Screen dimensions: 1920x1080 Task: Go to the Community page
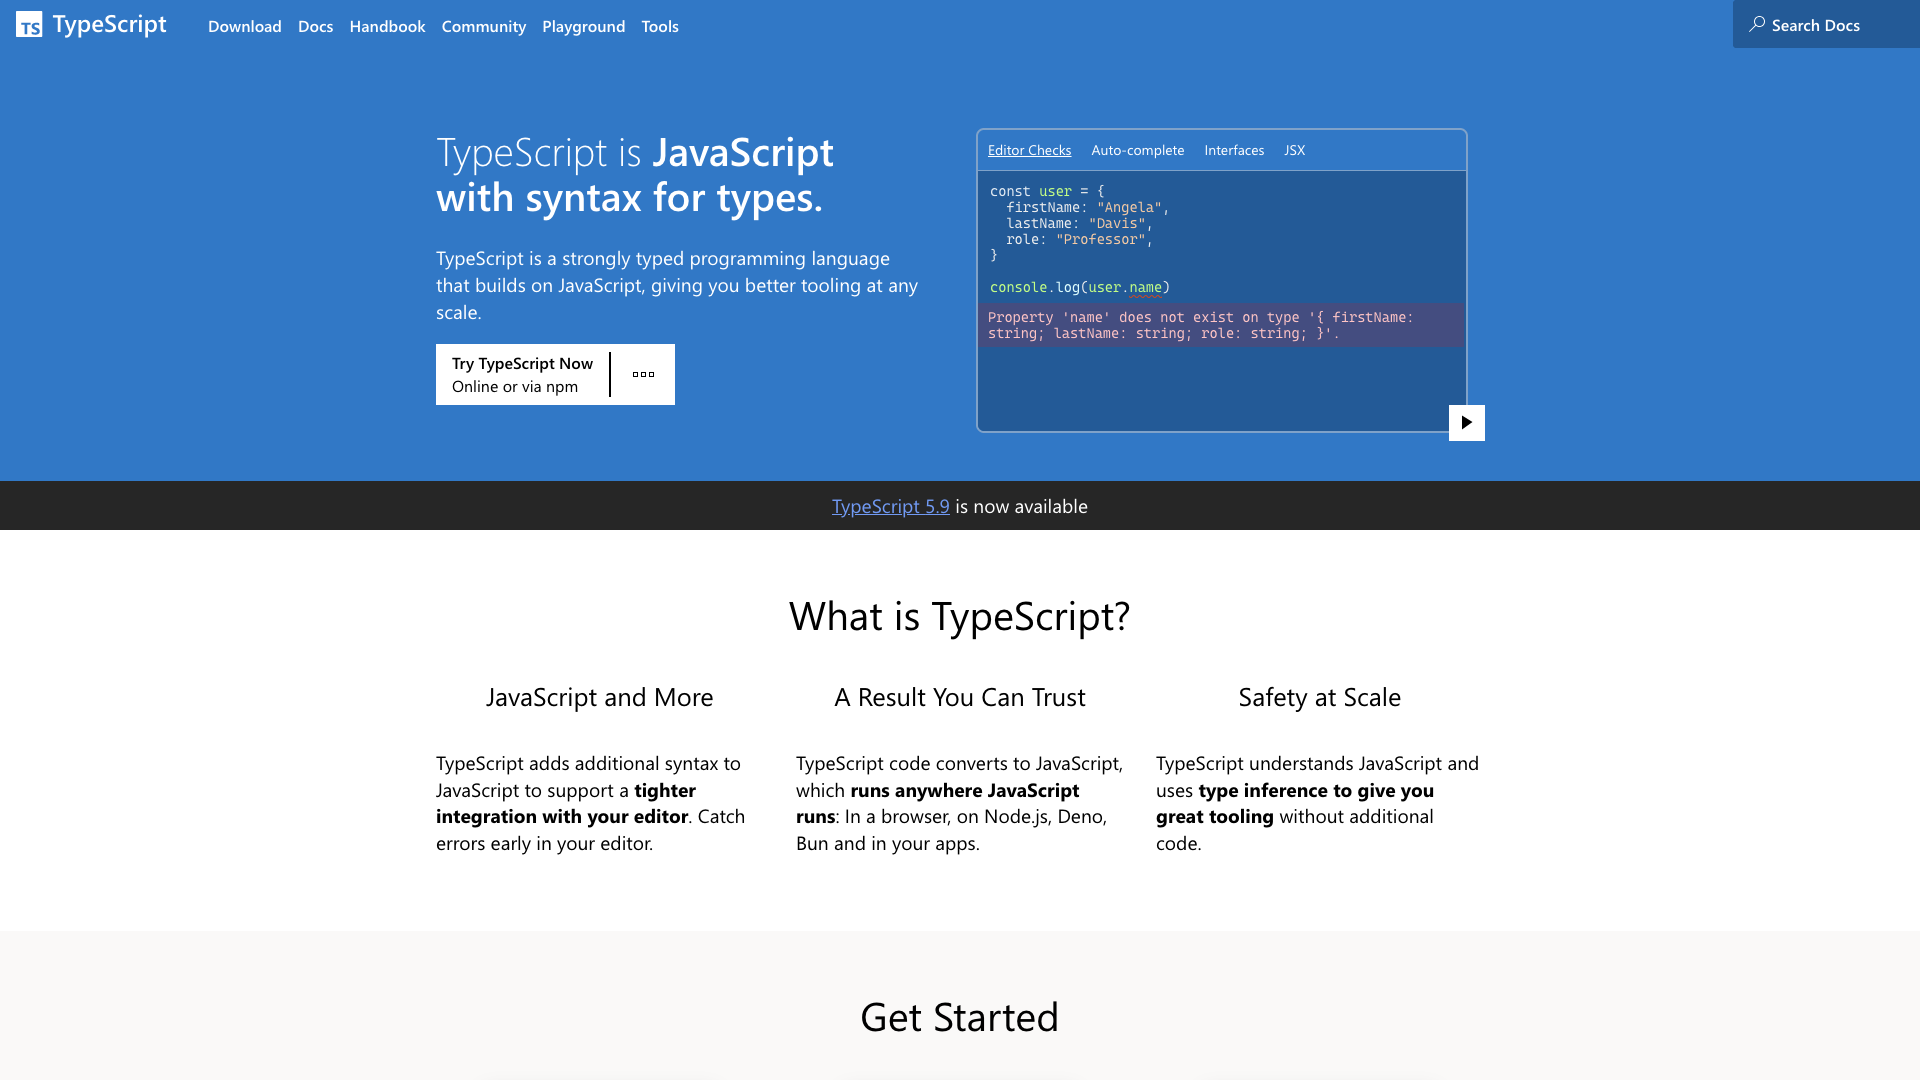pyautogui.click(x=484, y=26)
